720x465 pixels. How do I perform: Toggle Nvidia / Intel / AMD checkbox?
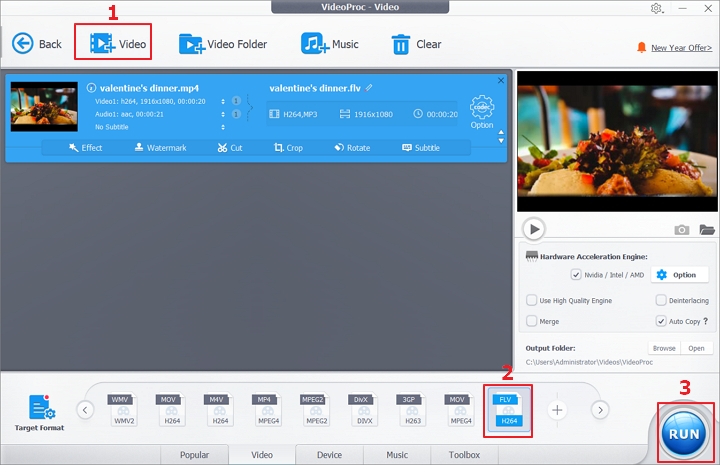(575, 275)
